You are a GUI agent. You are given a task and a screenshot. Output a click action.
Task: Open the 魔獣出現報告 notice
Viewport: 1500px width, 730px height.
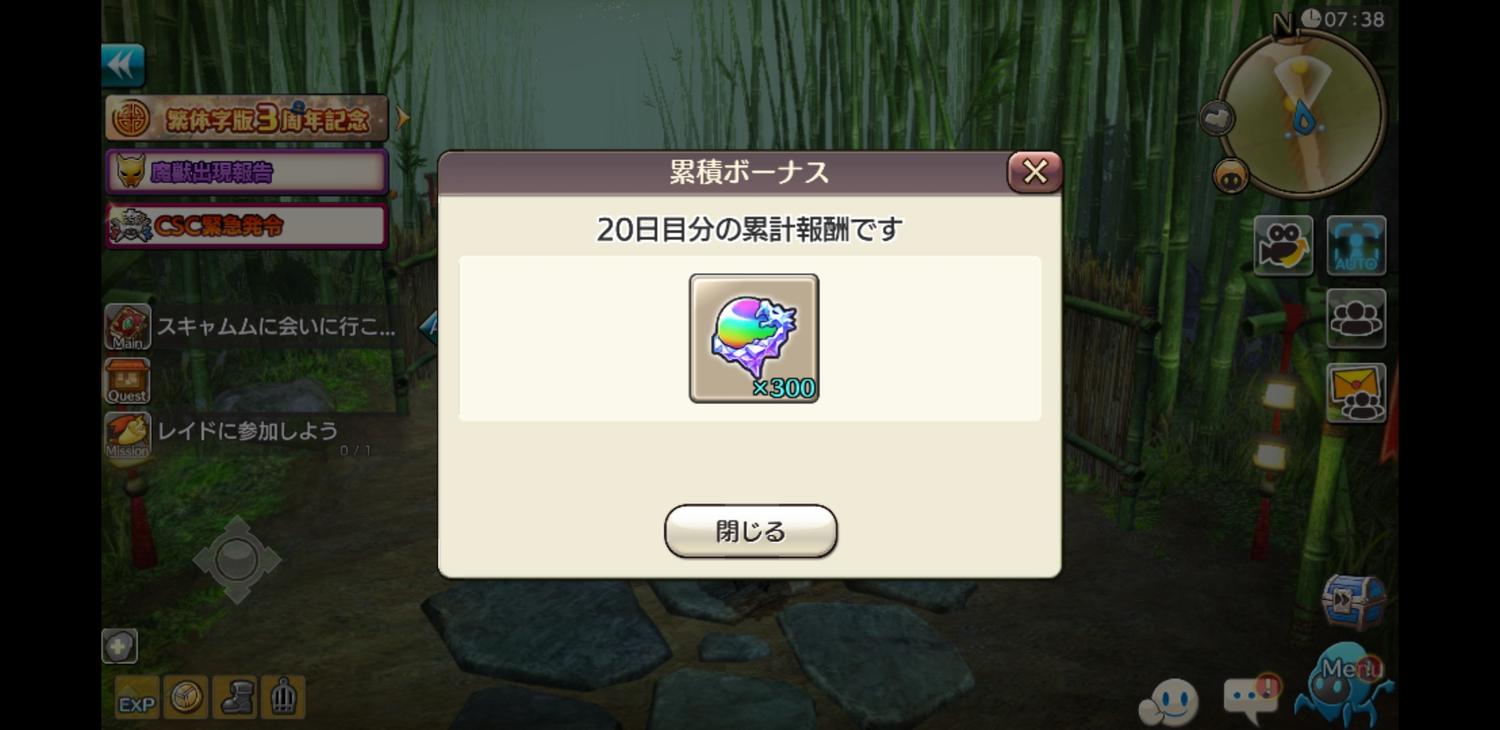pyautogui.click(x=246, y=172)
